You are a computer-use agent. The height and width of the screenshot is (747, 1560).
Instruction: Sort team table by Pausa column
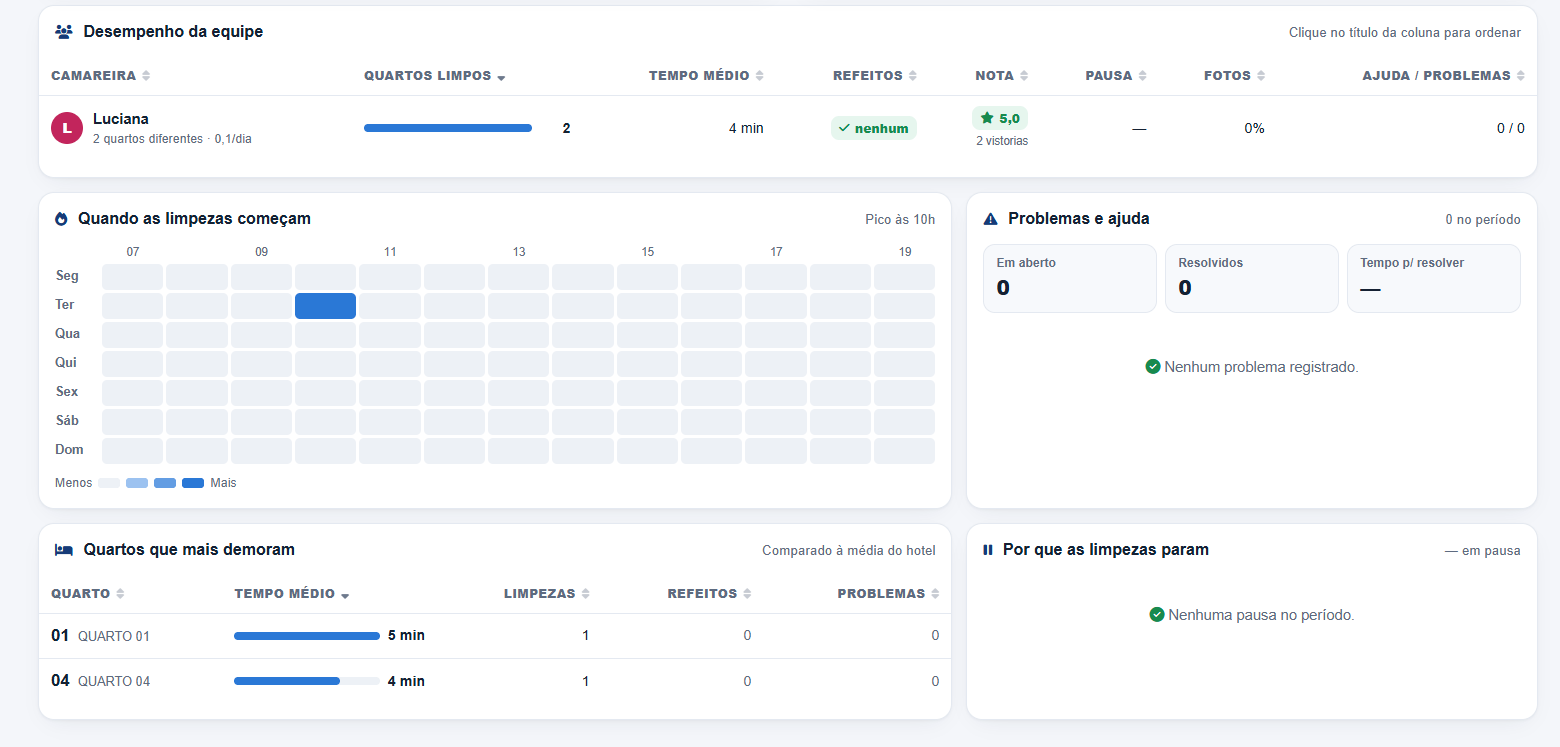pyautogui.click(x=1116, y=76)
